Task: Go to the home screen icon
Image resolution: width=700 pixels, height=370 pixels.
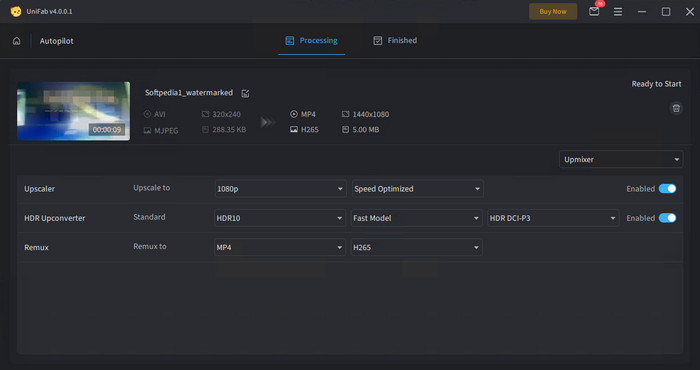Action: click(x=17, y=41)
